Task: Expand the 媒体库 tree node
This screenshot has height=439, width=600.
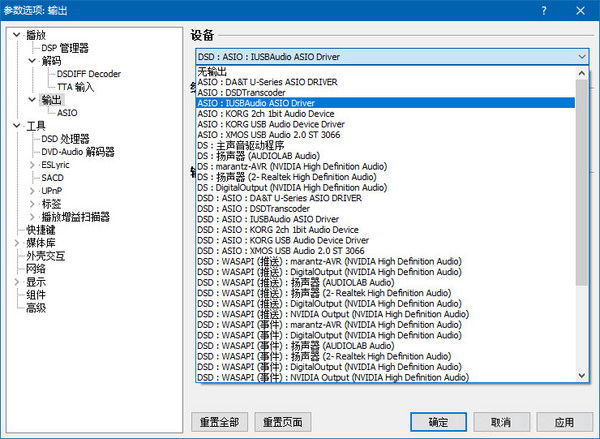Action: [16, 243]
